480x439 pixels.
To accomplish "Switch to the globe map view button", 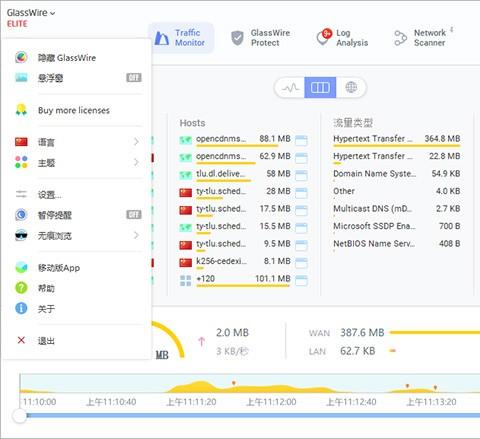I will 351,88.
